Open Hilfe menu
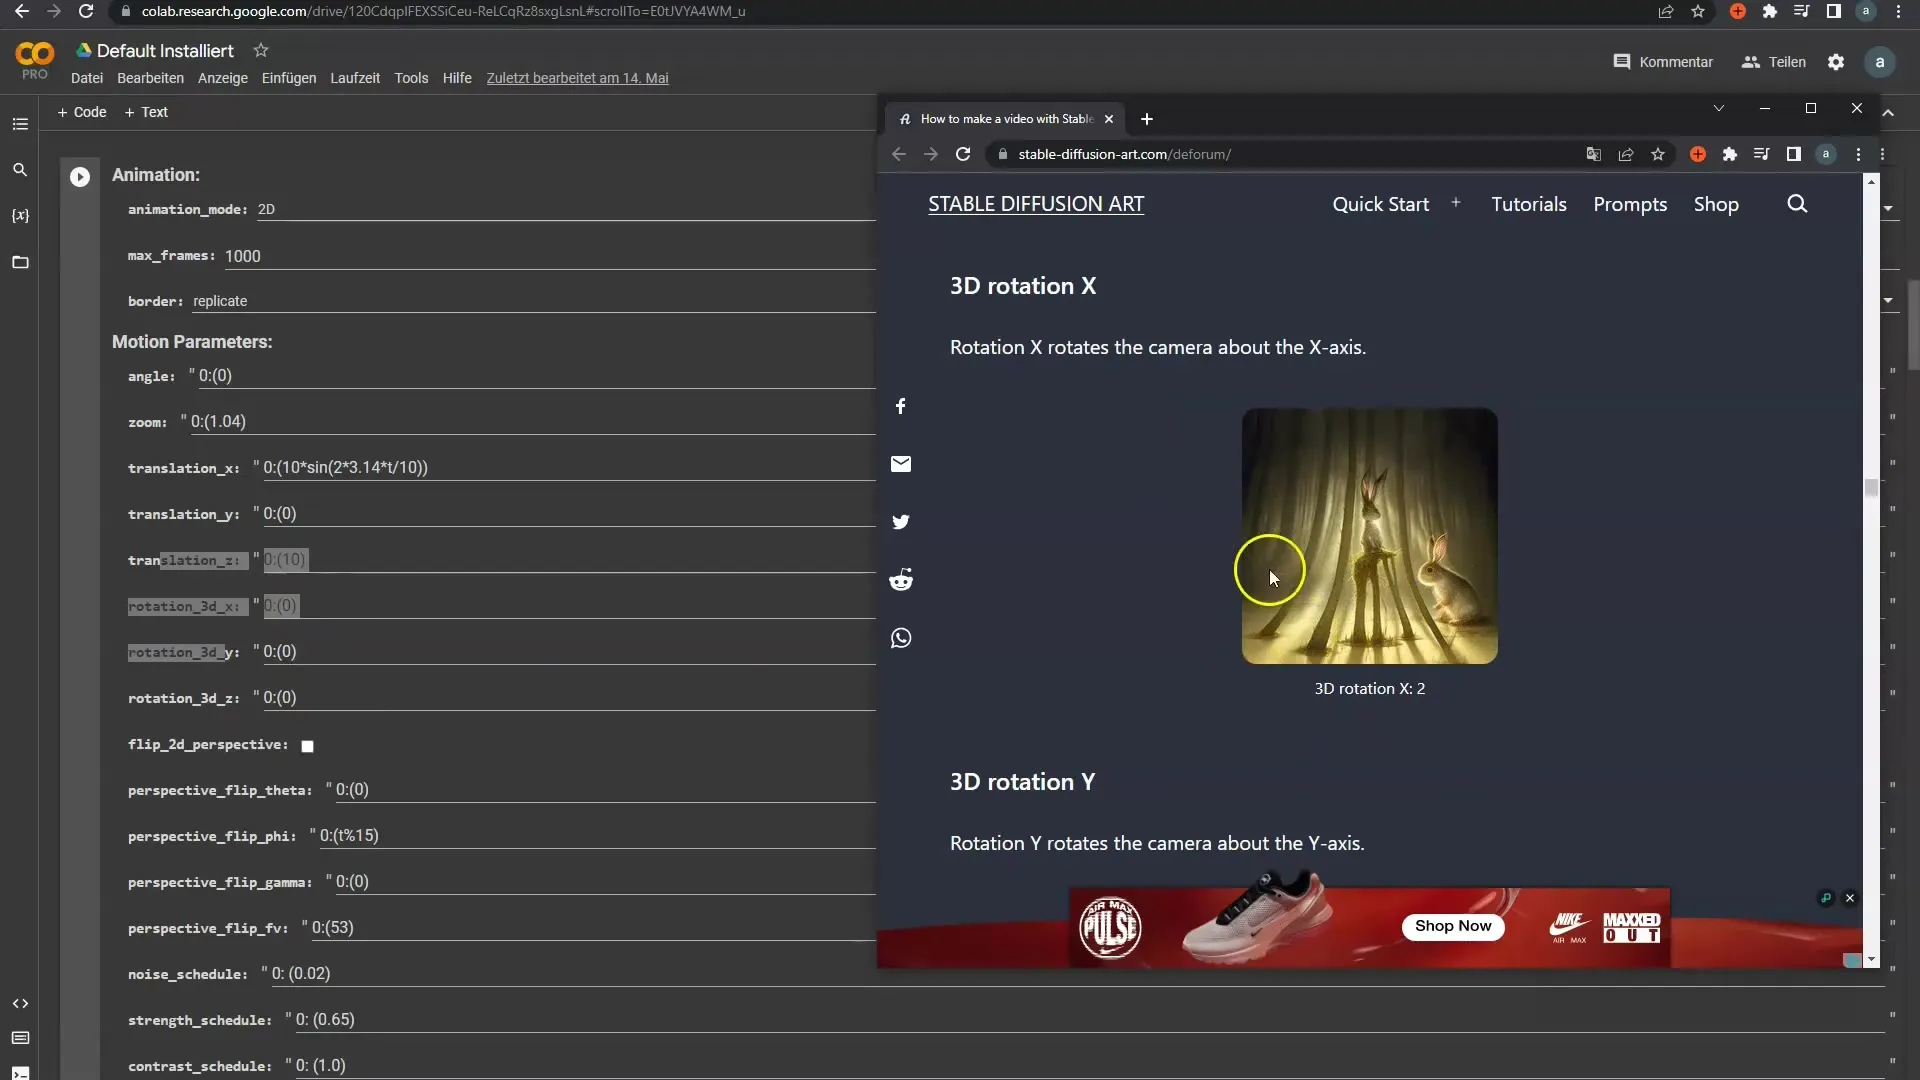Image resolution: width=1920 pixels, height=1080 pixels. coord(457,78)
